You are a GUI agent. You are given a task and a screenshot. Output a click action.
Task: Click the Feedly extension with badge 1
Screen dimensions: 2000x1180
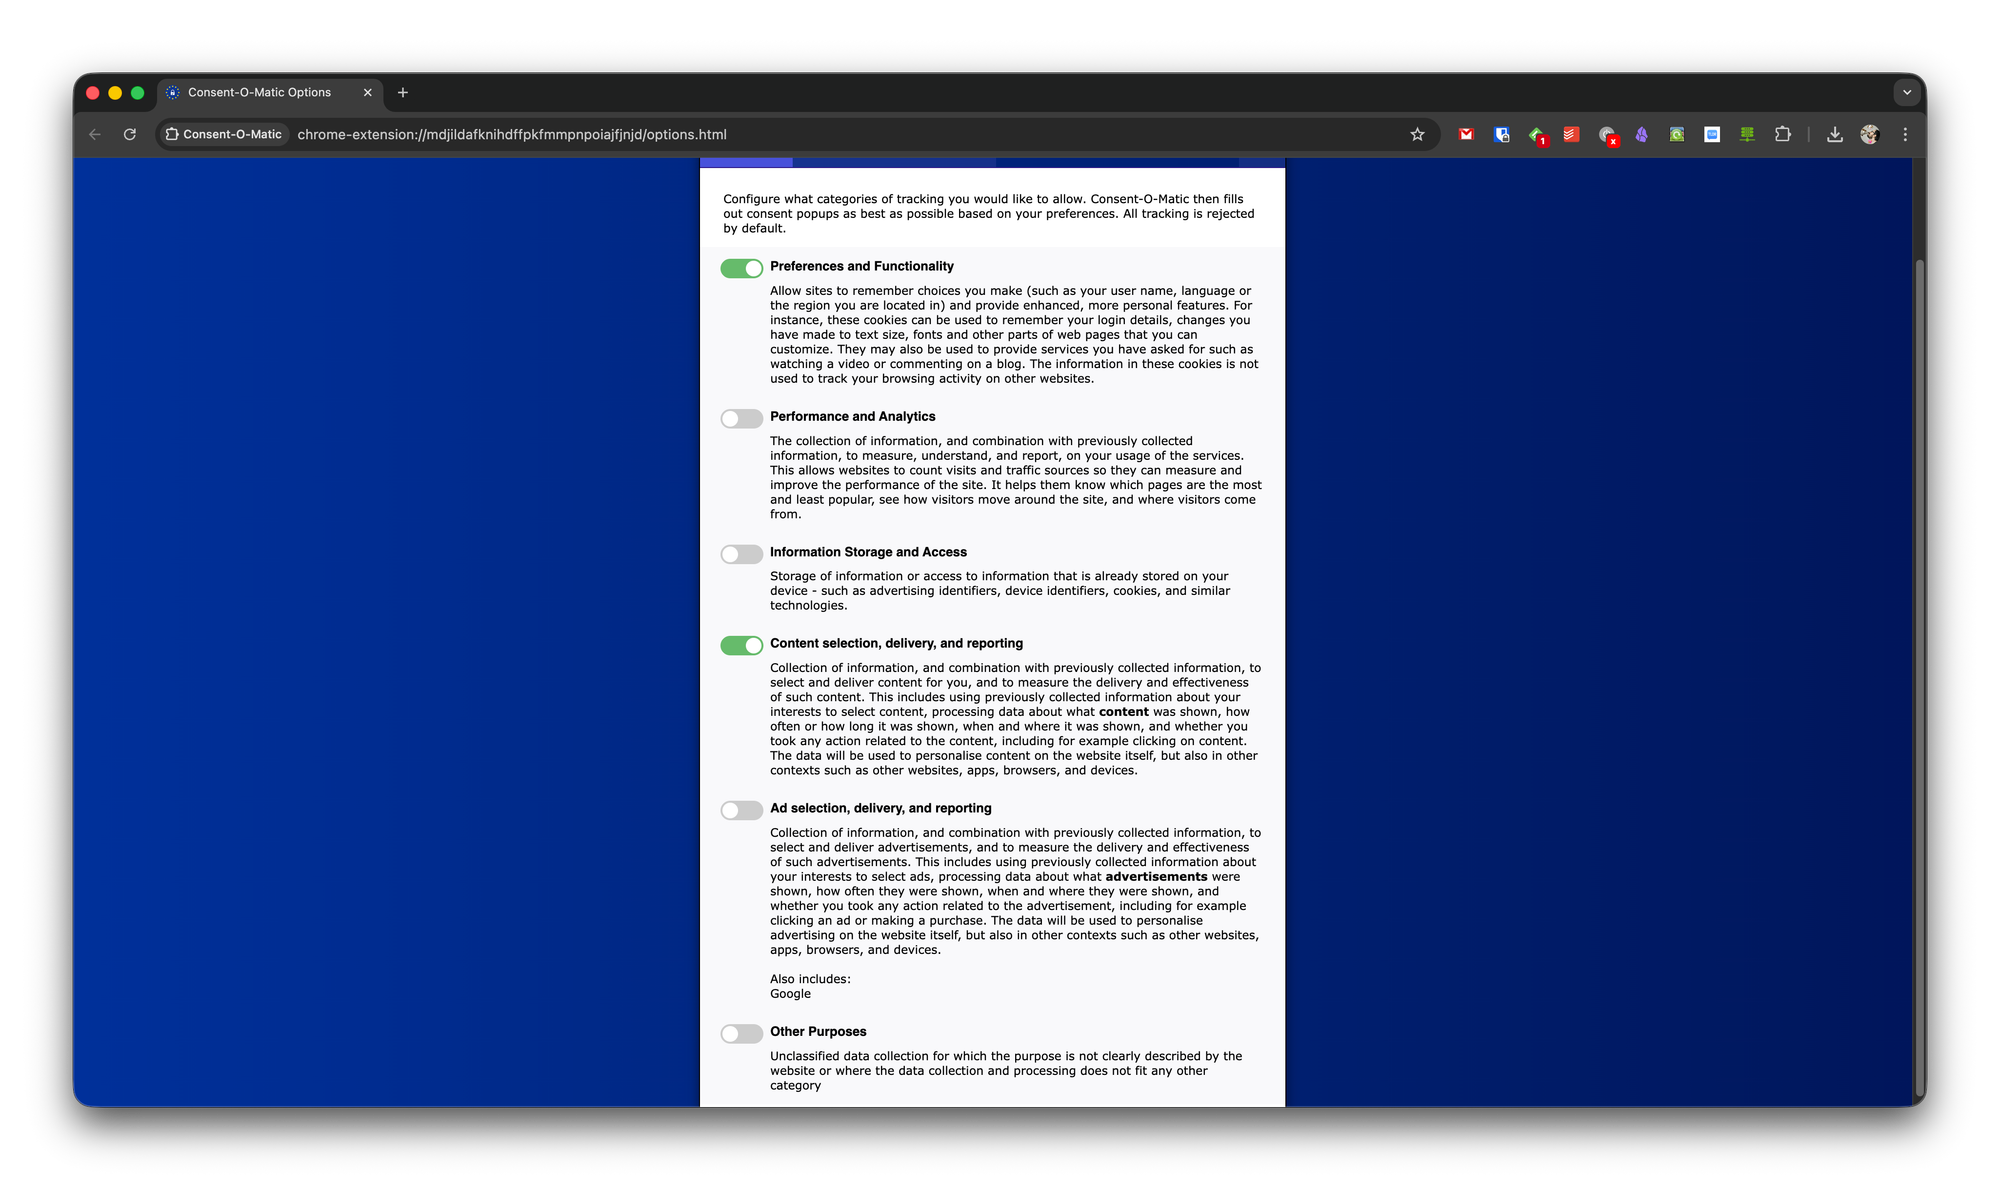tap(1537, 134)
